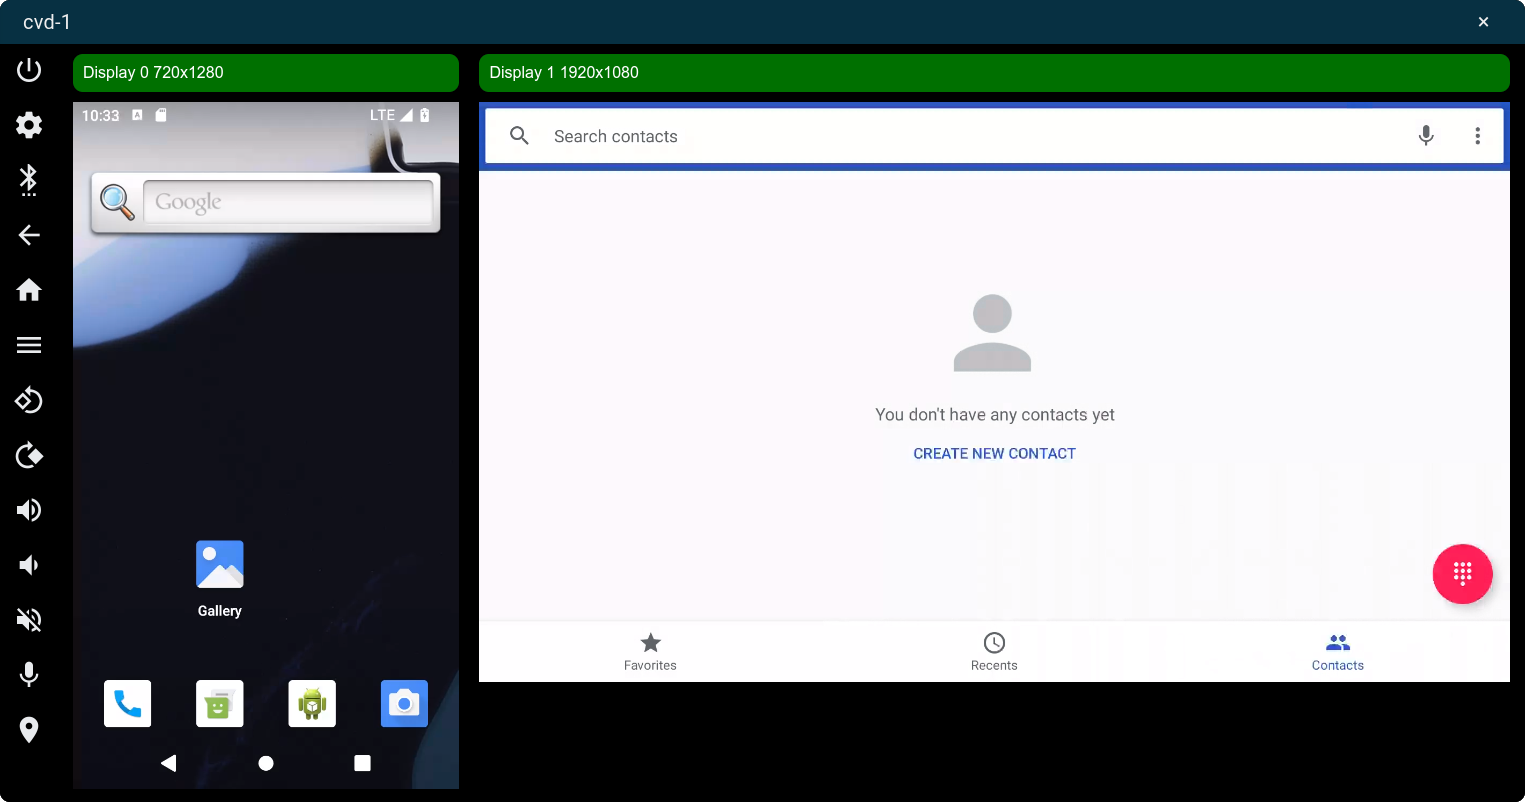
Task: Open the hamburger menu in sidebar
Action: (29, 345)
